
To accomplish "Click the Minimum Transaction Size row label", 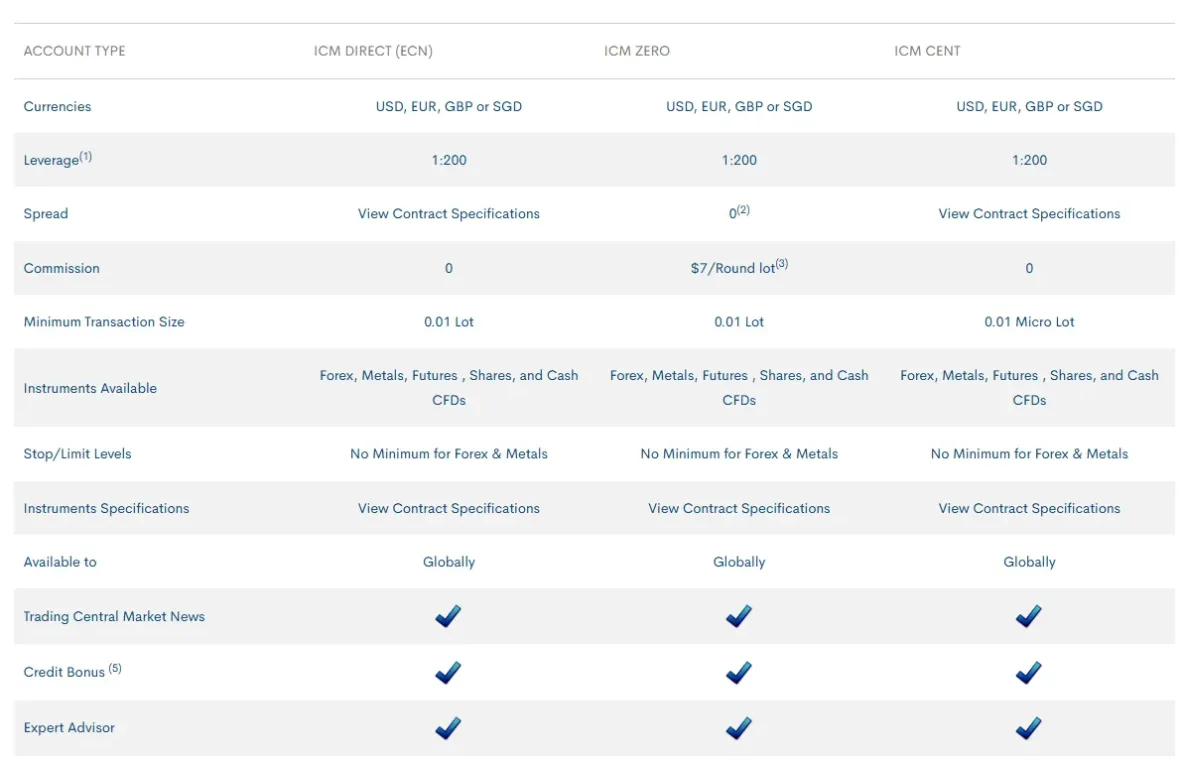I will (104, 321).
